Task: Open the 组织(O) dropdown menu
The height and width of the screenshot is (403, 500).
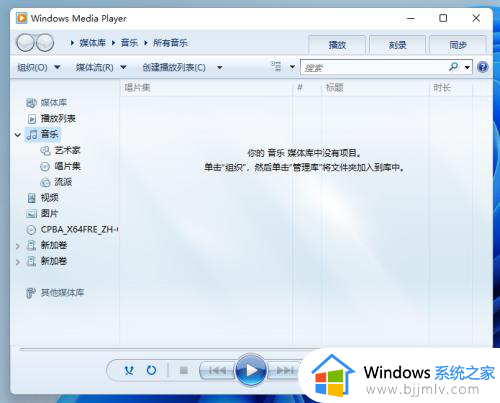Action: tap(39, 68)
